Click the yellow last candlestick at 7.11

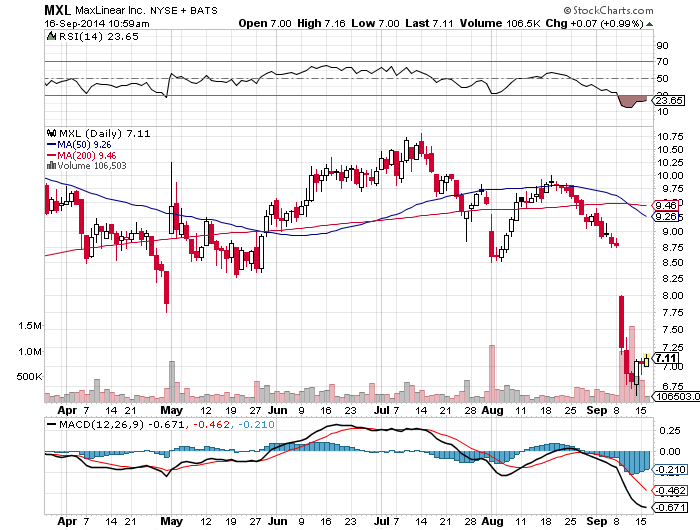click(x=646, y=360)
